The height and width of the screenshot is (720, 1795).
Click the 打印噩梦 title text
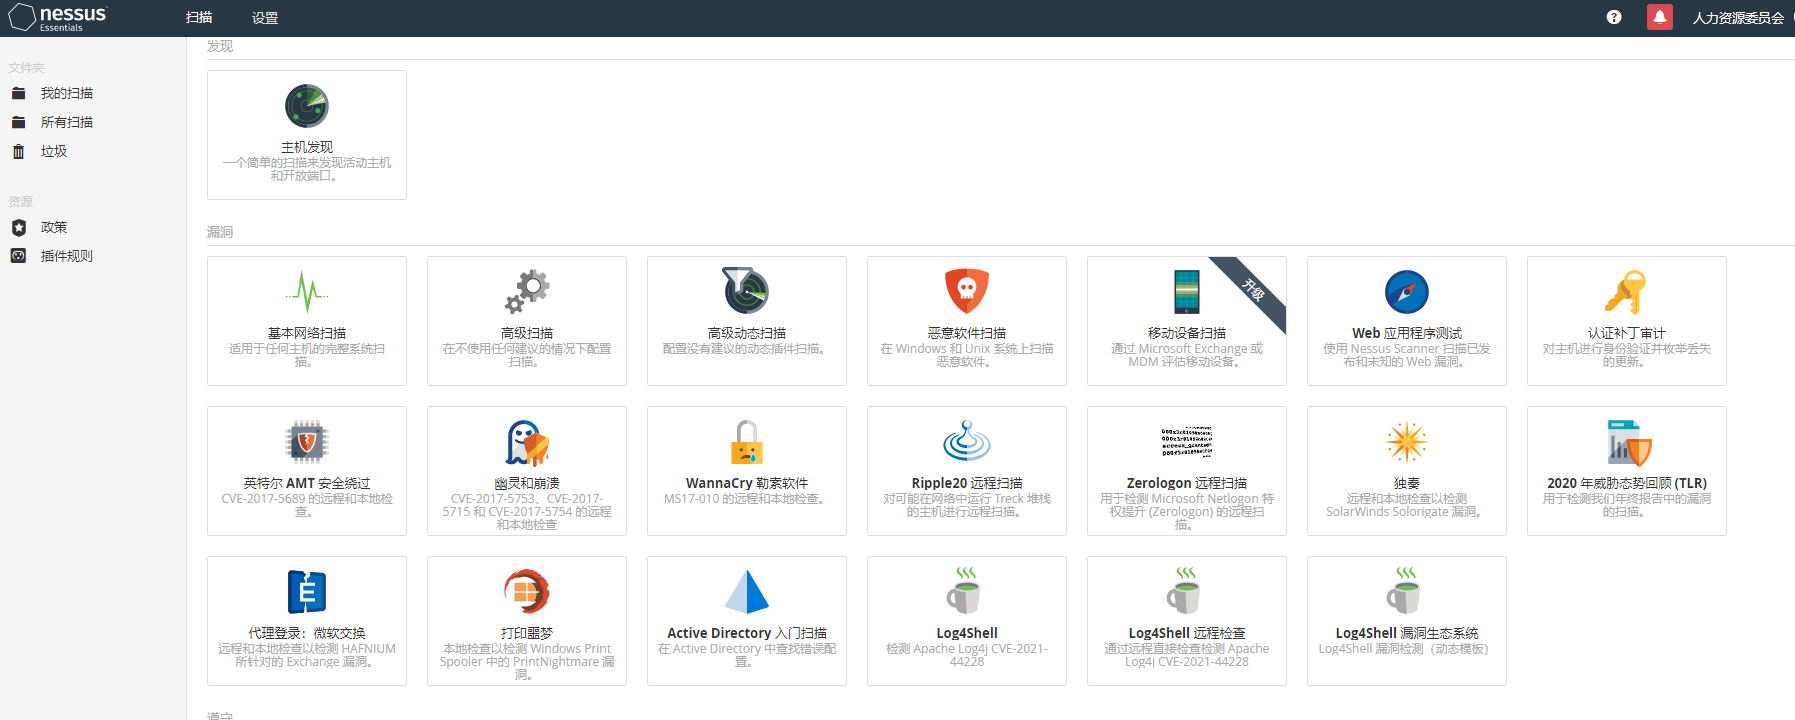coord(527,633)
